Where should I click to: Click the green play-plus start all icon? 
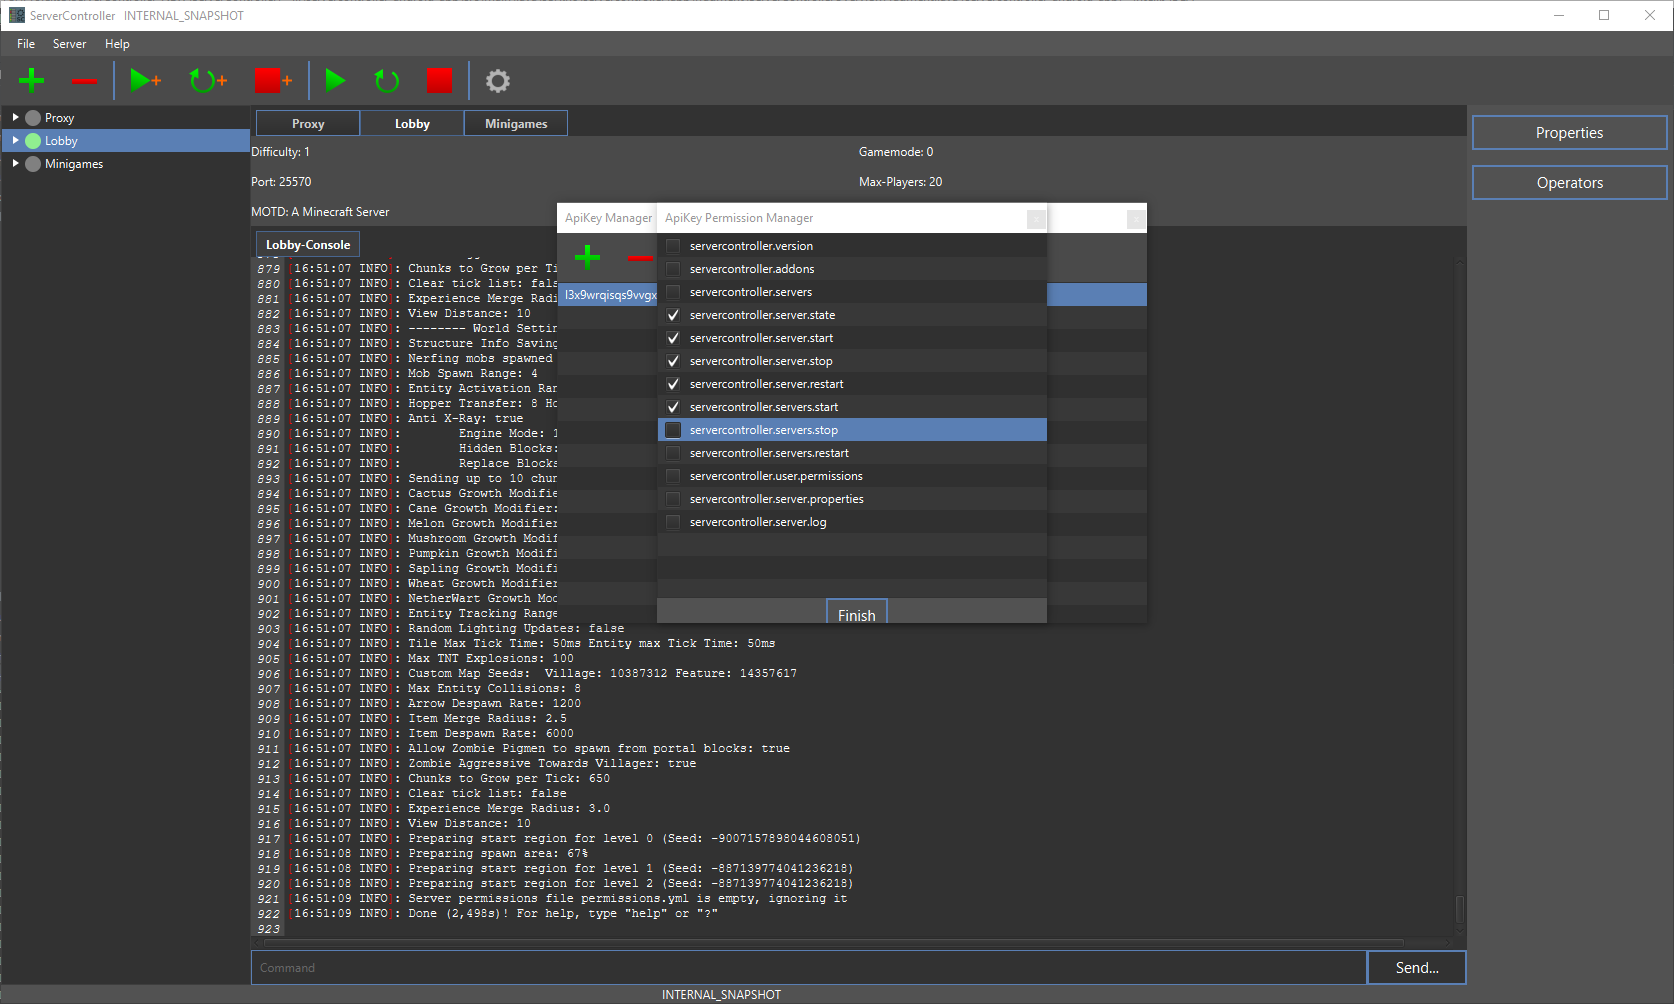pos(146,80)
